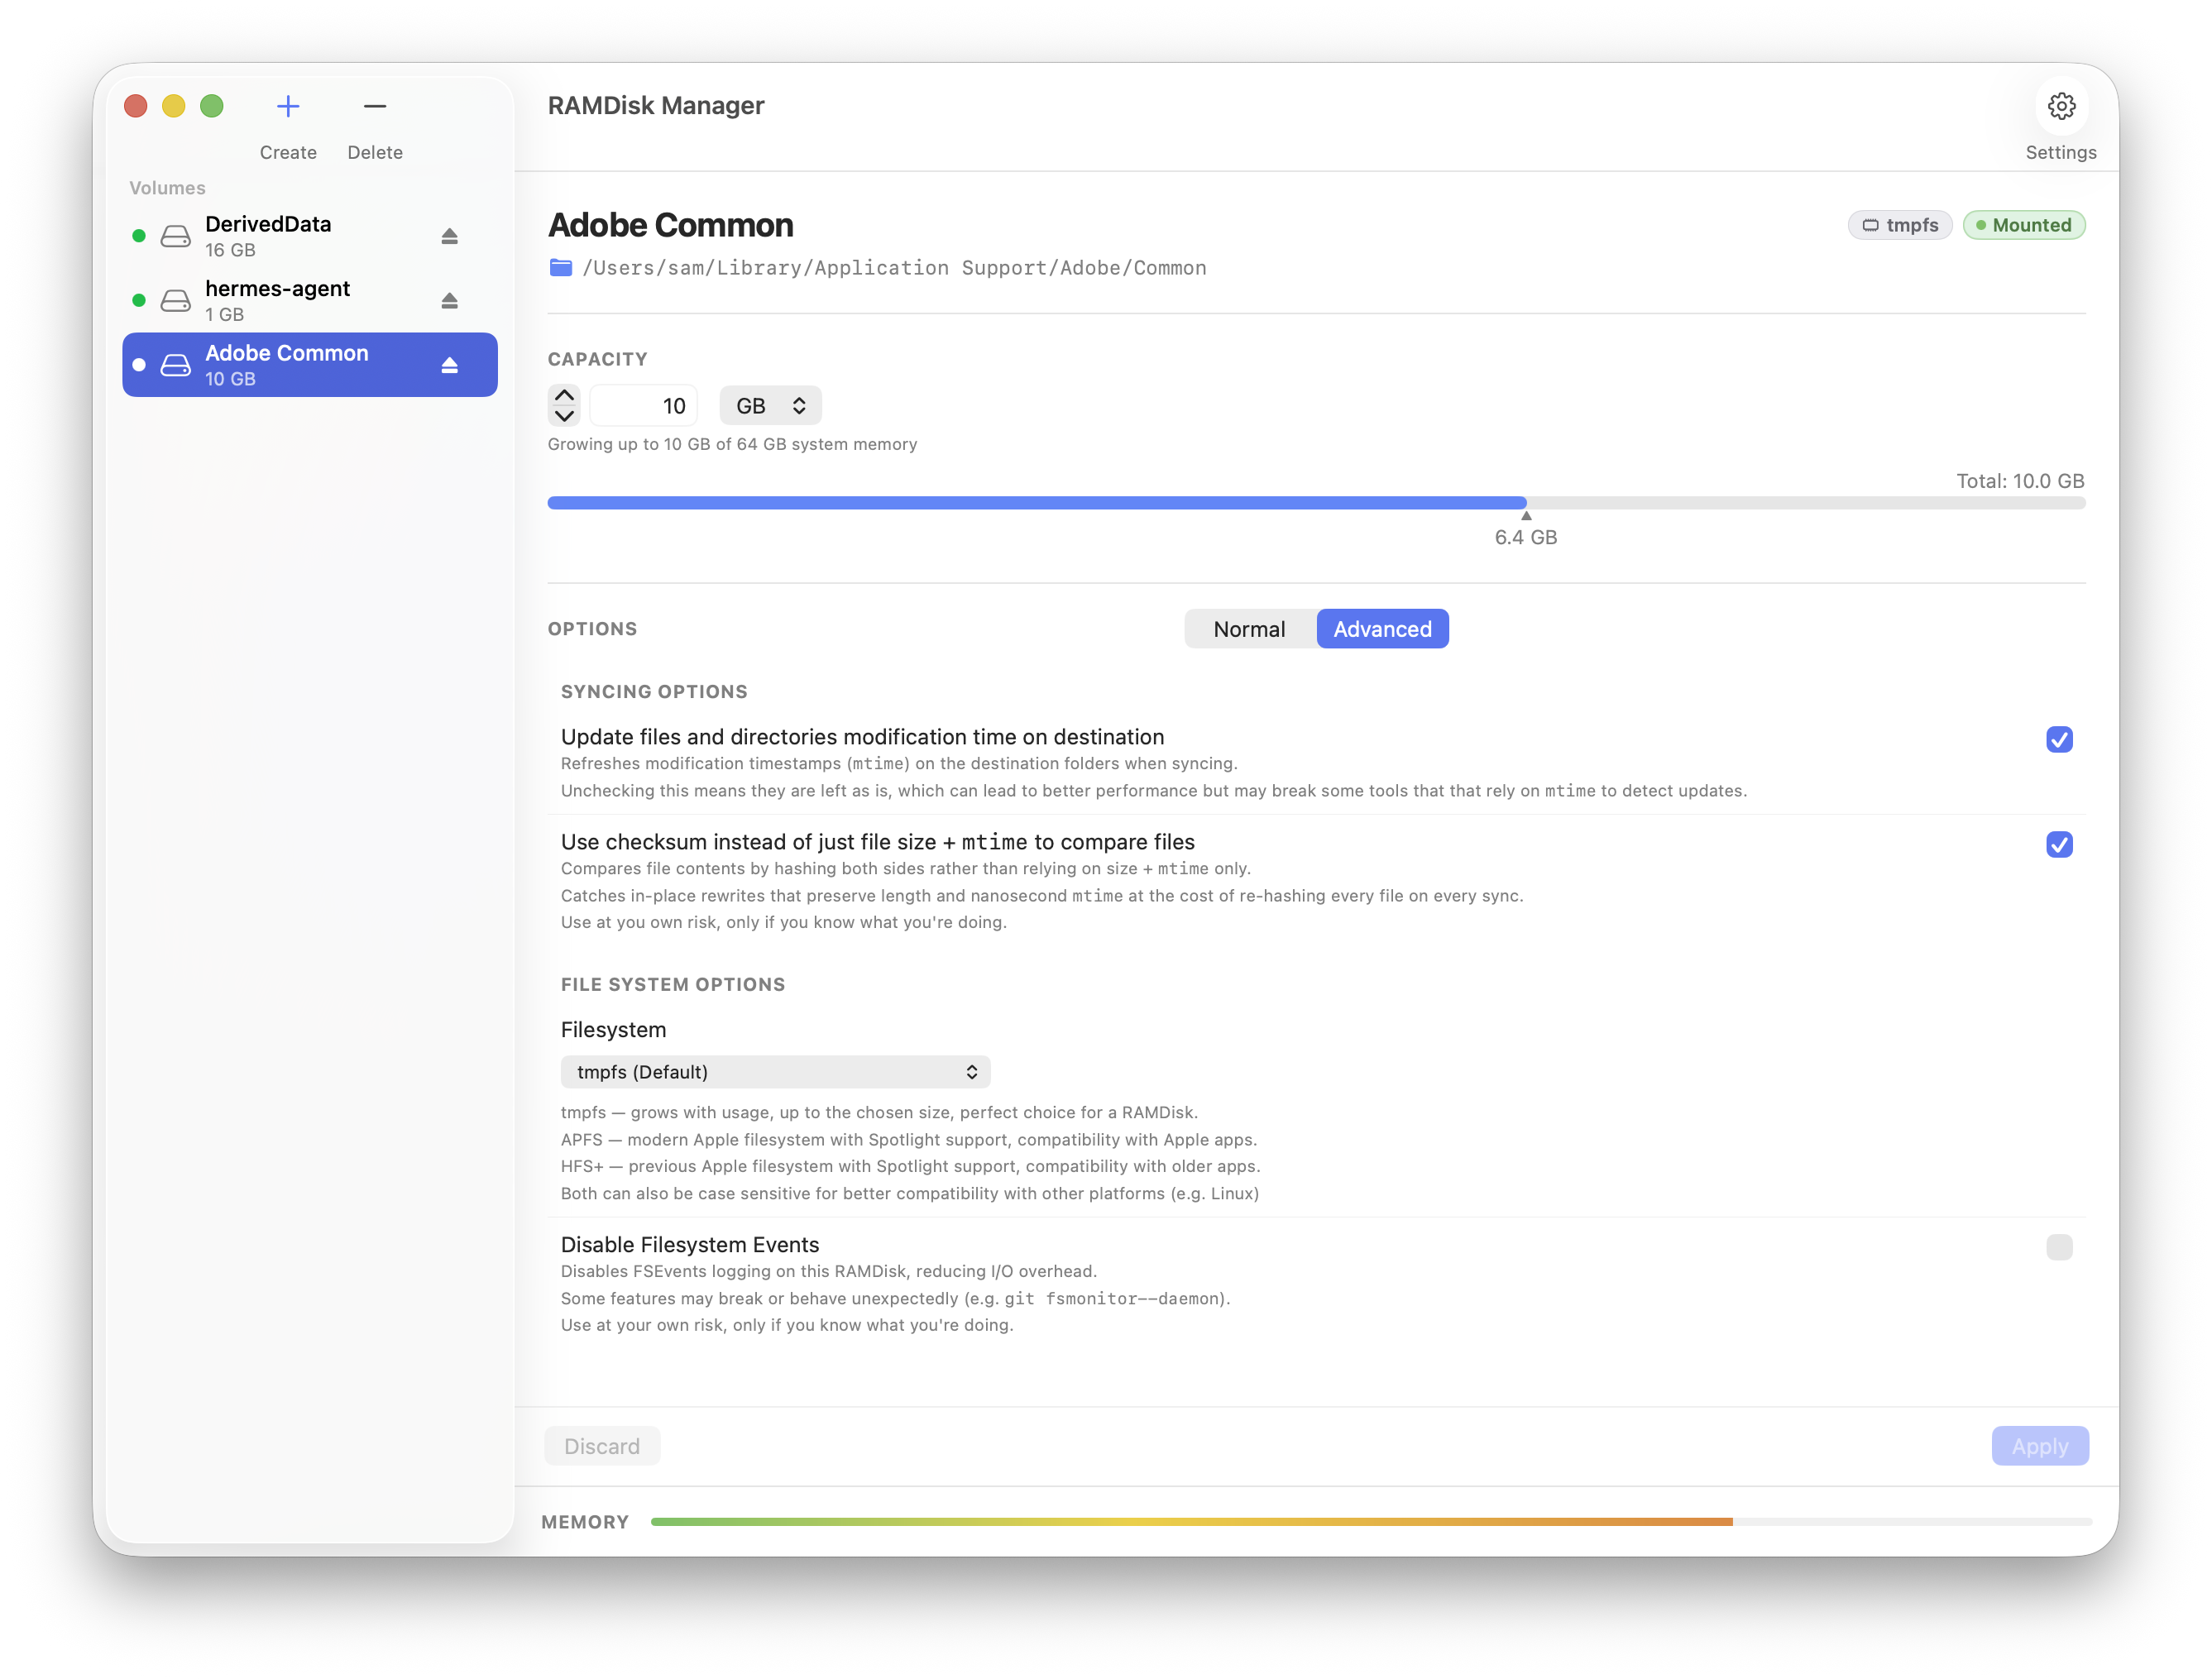Click the Delete toolbar label

coord(375,152)
